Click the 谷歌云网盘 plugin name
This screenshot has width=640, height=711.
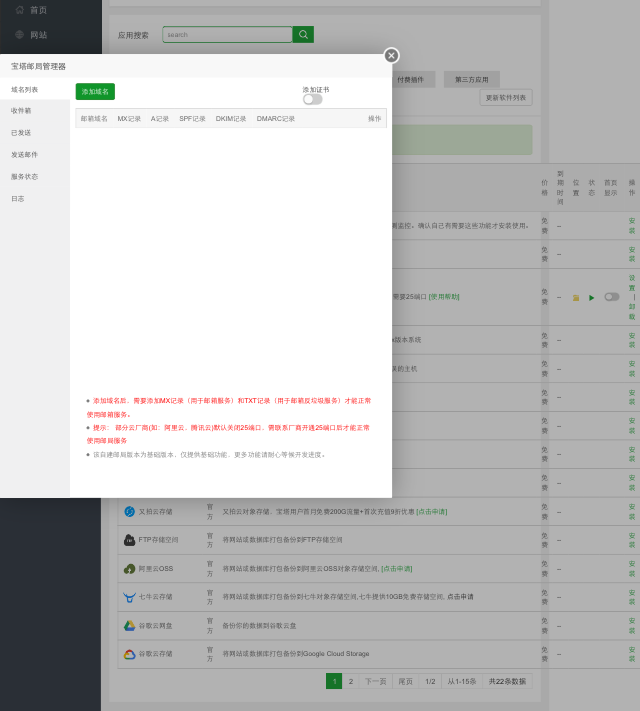(x=155, y=626)
